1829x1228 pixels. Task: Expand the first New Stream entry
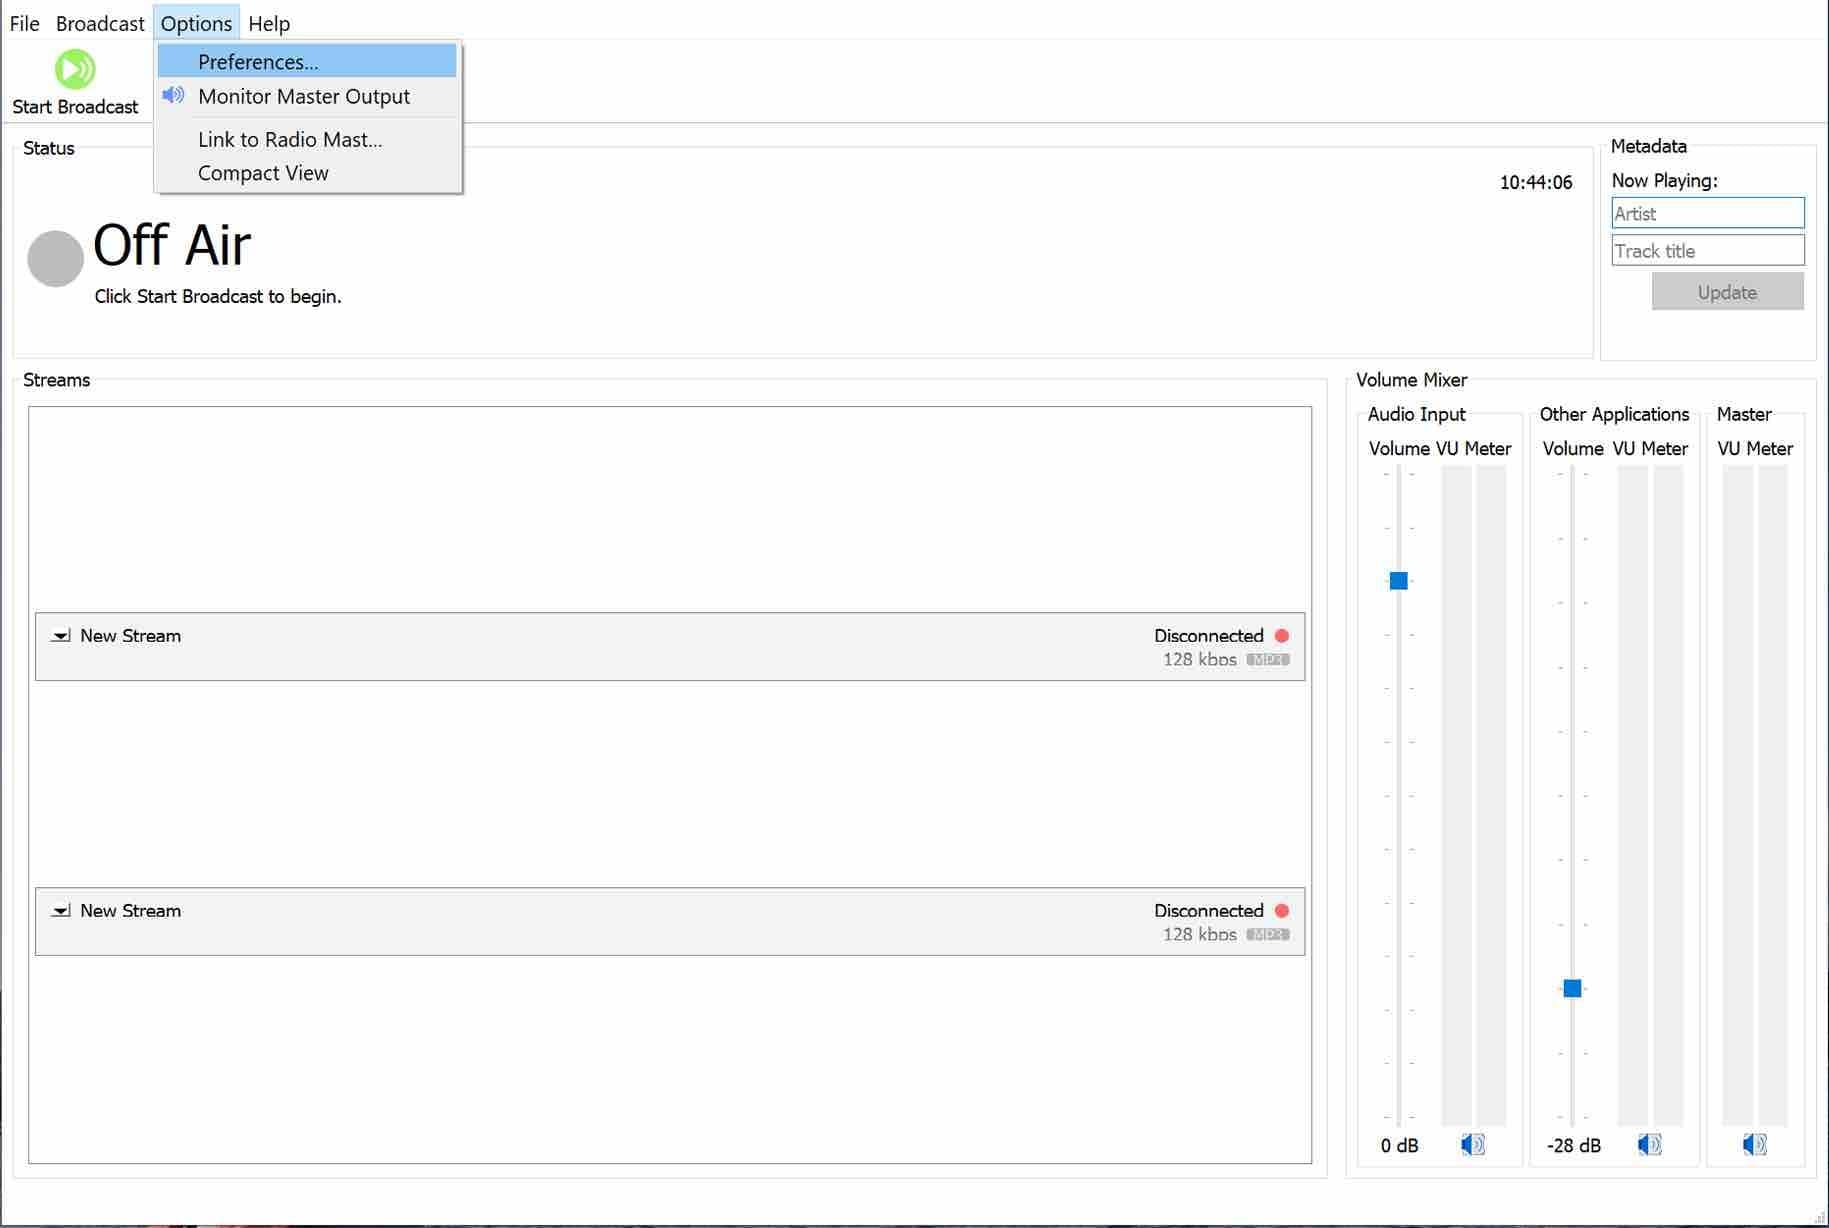[x=62, y=636]
